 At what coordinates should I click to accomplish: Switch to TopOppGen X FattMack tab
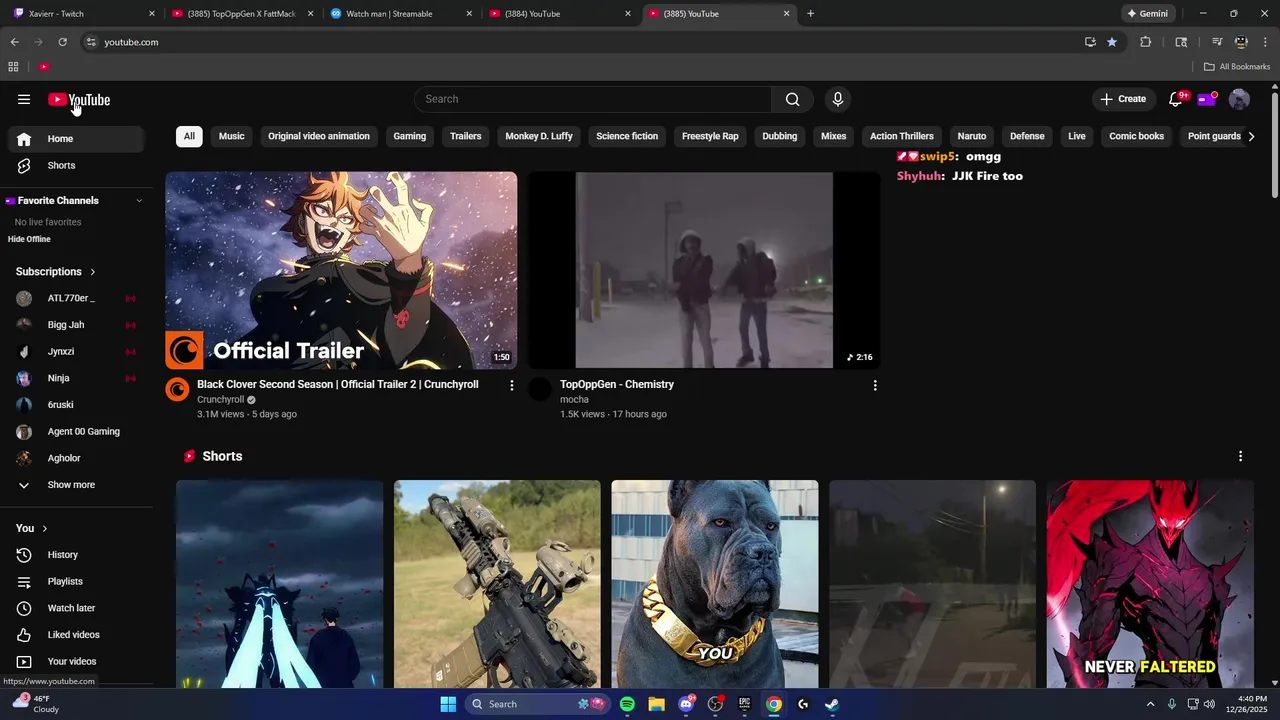[x=243, y=14]
